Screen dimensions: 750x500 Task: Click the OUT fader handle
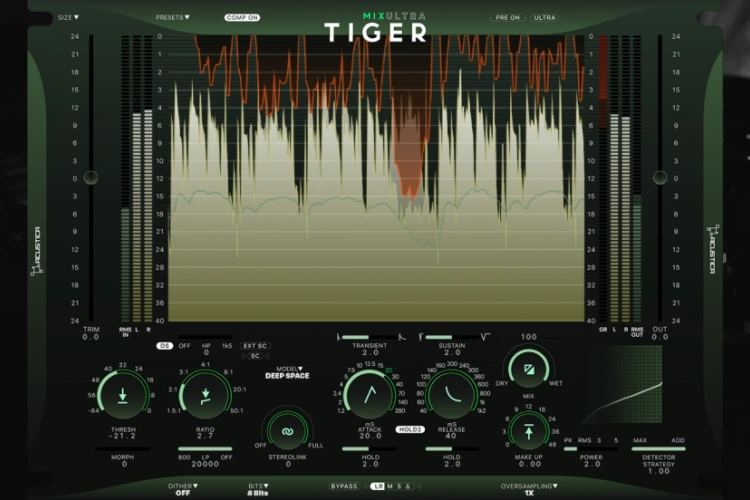coord(660,178)
